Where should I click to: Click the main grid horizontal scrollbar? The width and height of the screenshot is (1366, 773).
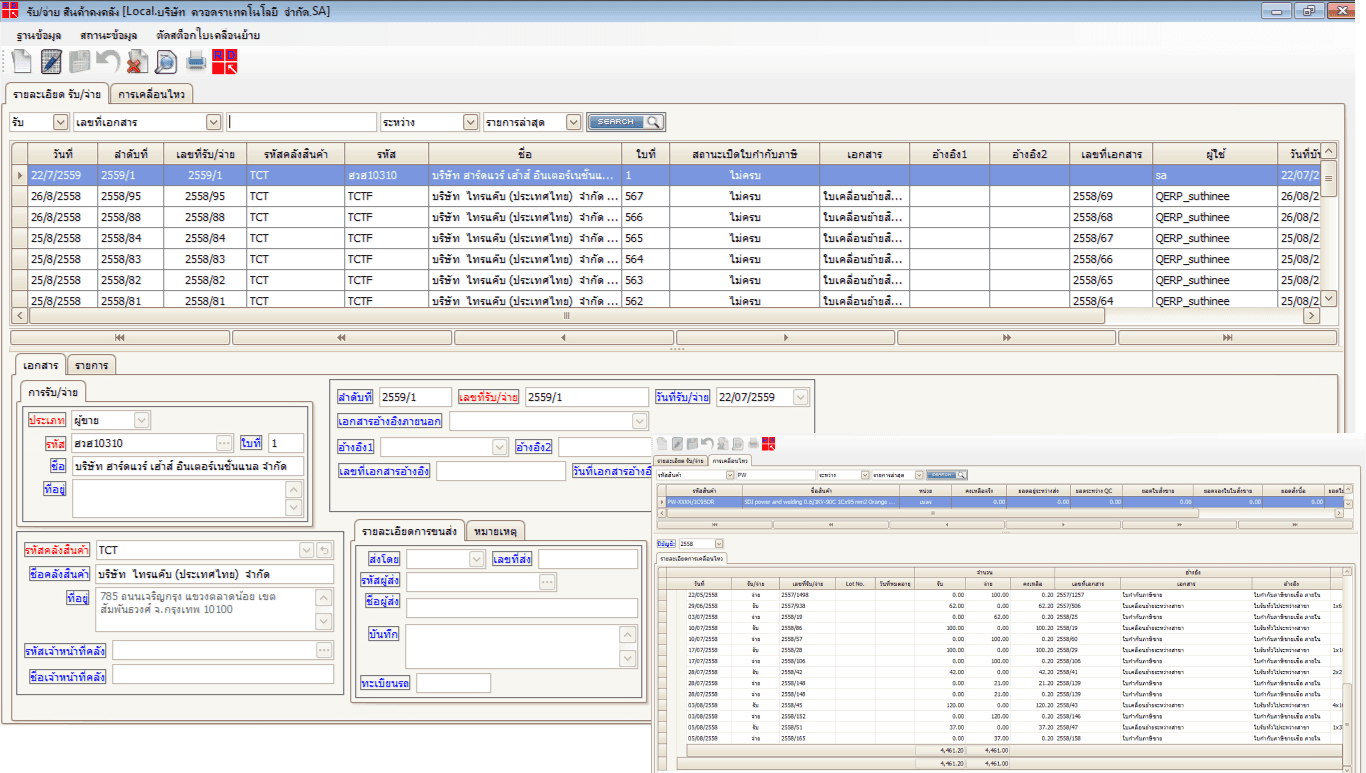pyautogui.click(x=566, y=315)
